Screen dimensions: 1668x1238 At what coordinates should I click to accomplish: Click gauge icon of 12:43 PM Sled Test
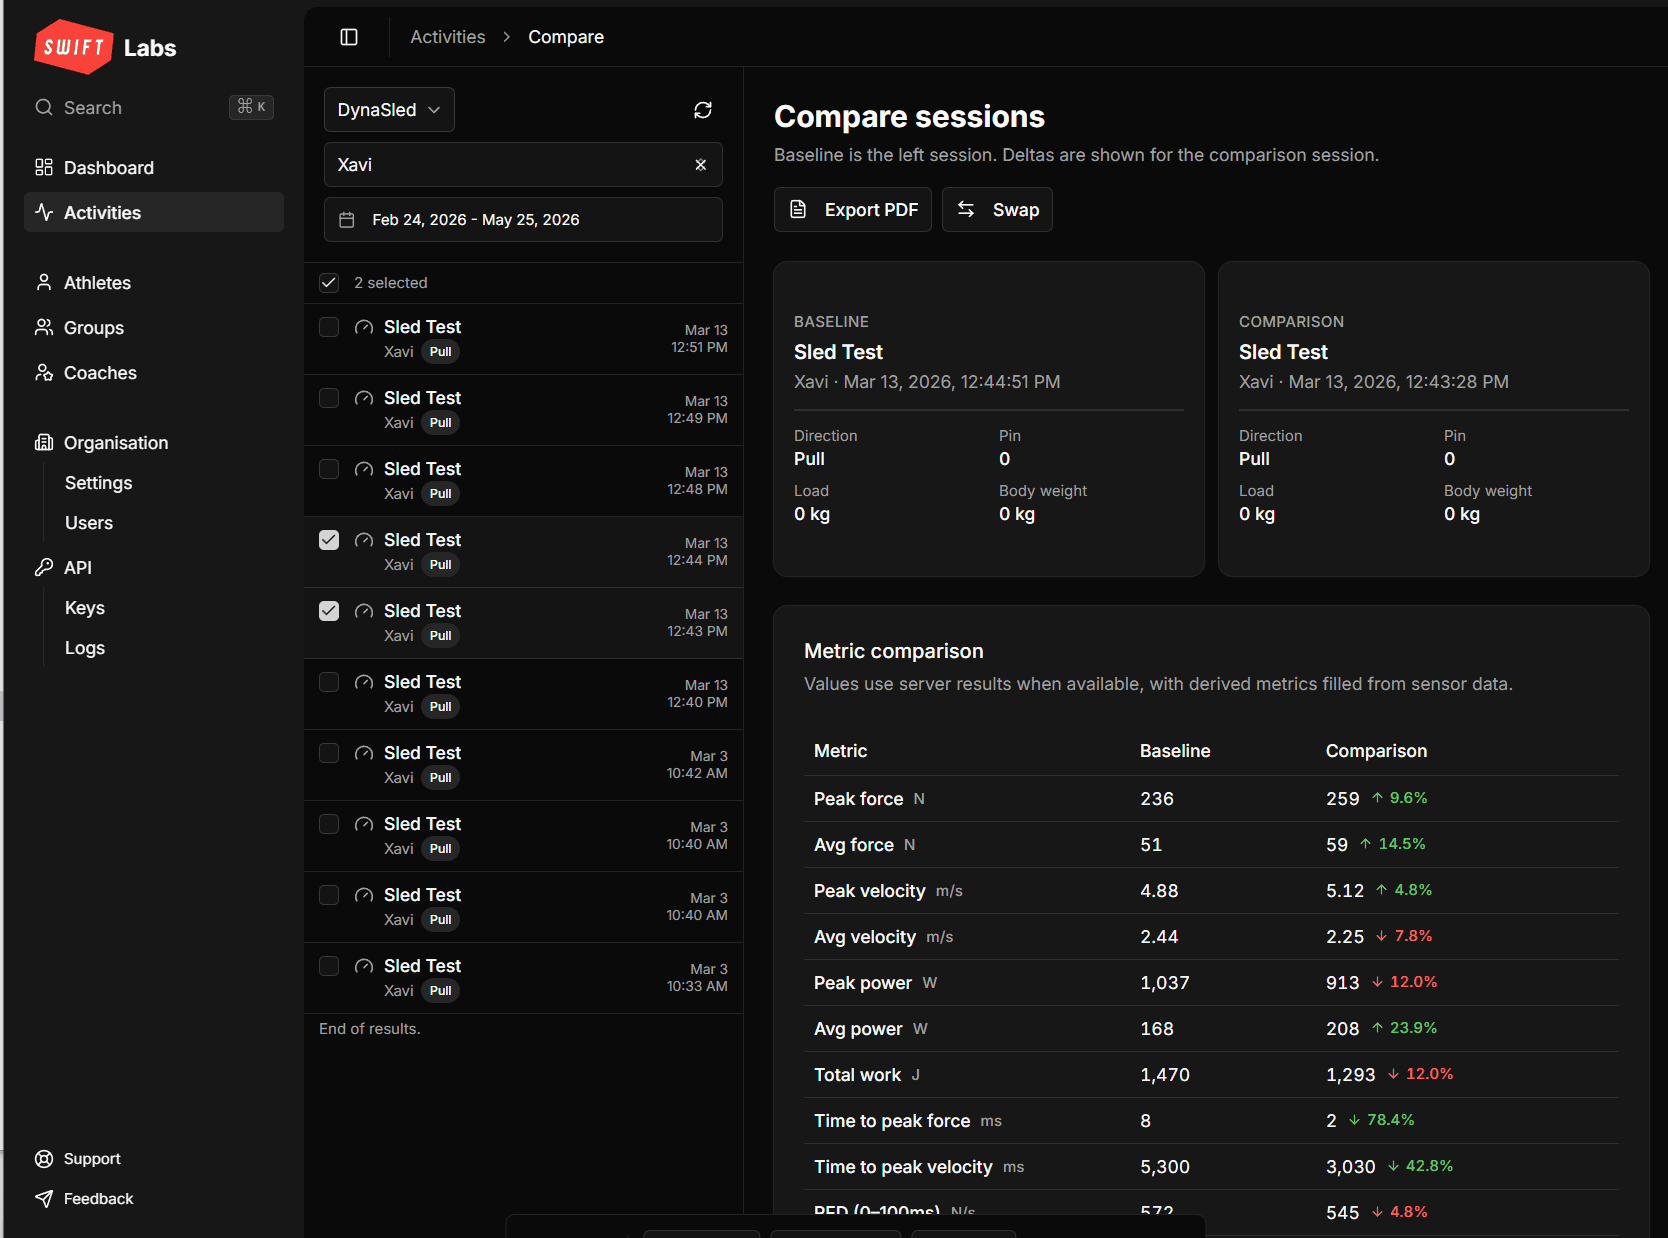[364, 611]
